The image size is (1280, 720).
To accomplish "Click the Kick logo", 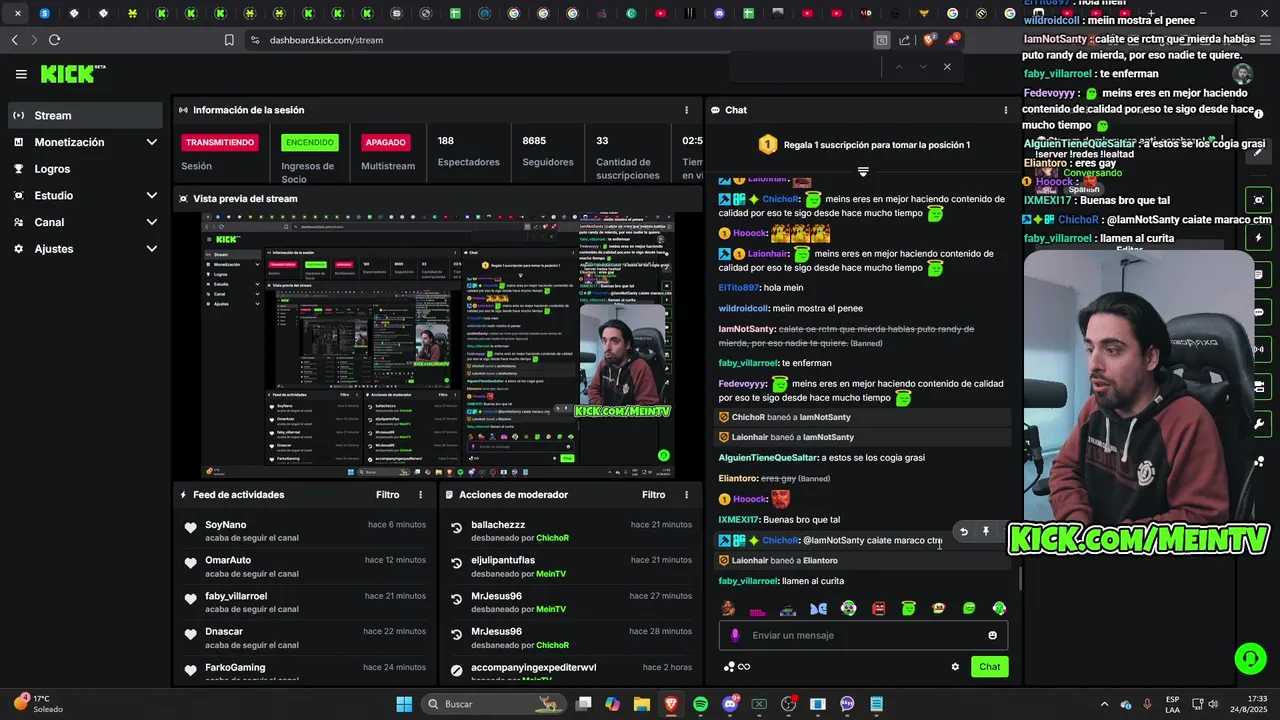I will click(73, 74).
